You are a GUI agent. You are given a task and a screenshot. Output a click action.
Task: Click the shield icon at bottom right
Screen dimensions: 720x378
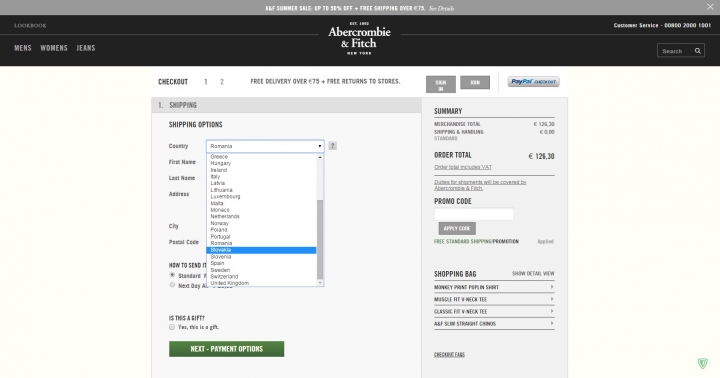(702, 363)
